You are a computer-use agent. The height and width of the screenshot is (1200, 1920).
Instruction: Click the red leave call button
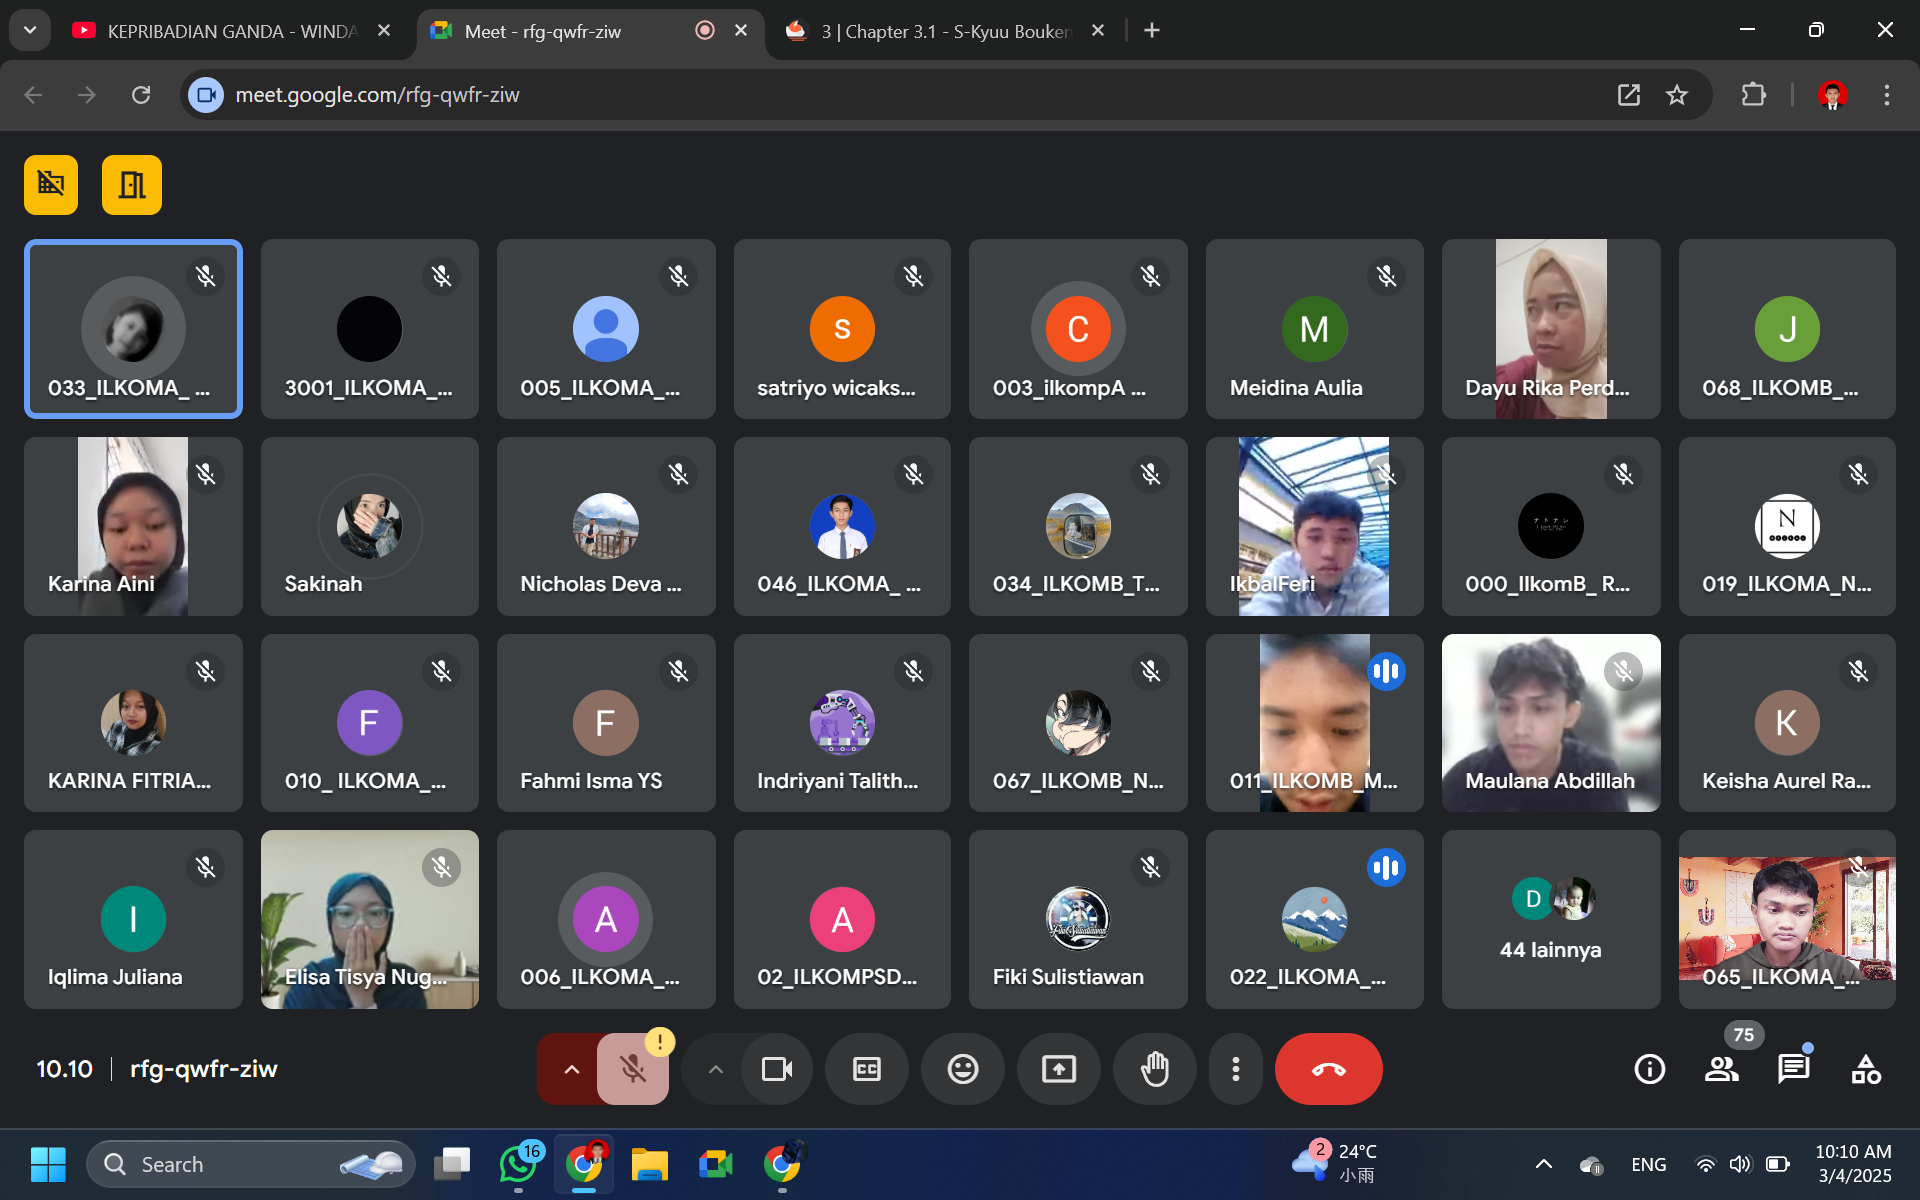pos(1328,1069)
